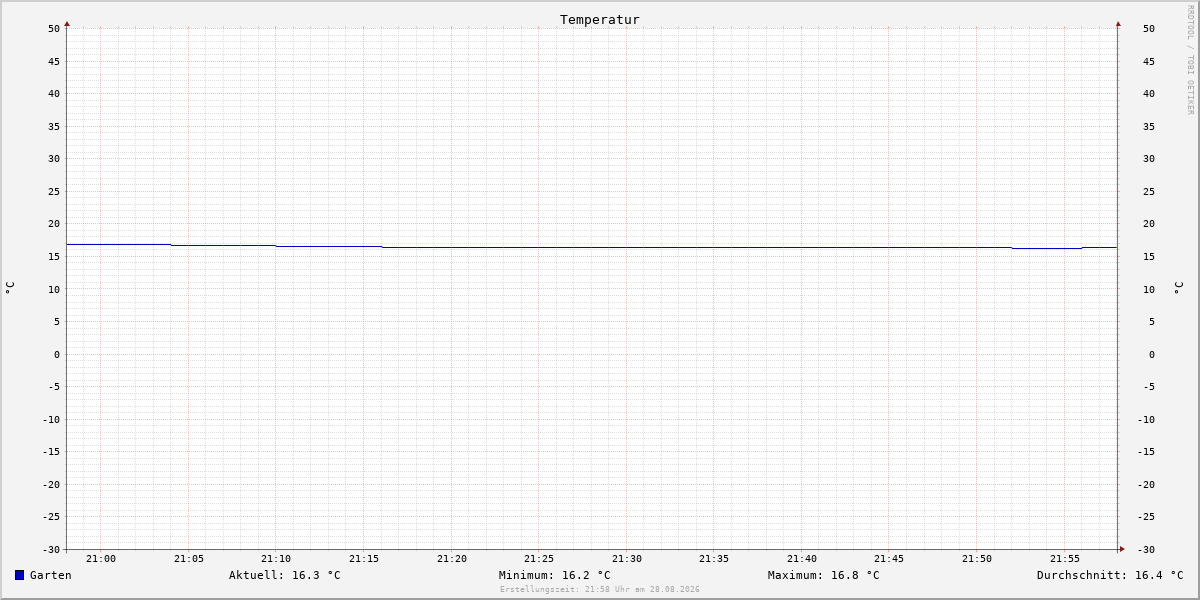Click the 21:00 time axis label

101,559
